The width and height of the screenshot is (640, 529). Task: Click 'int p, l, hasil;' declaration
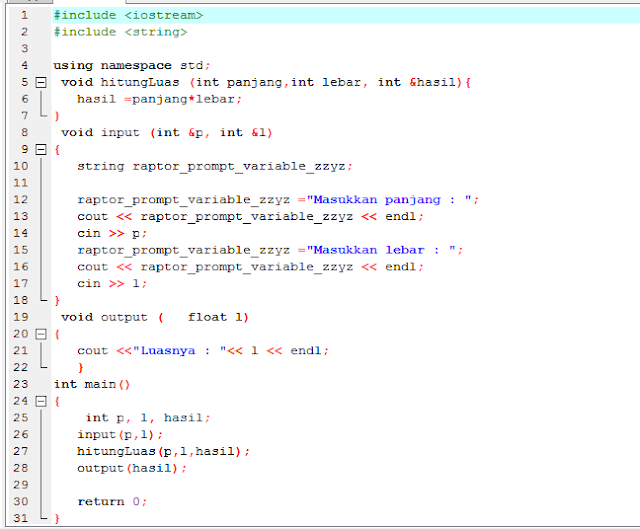click(x=148, y=418)
